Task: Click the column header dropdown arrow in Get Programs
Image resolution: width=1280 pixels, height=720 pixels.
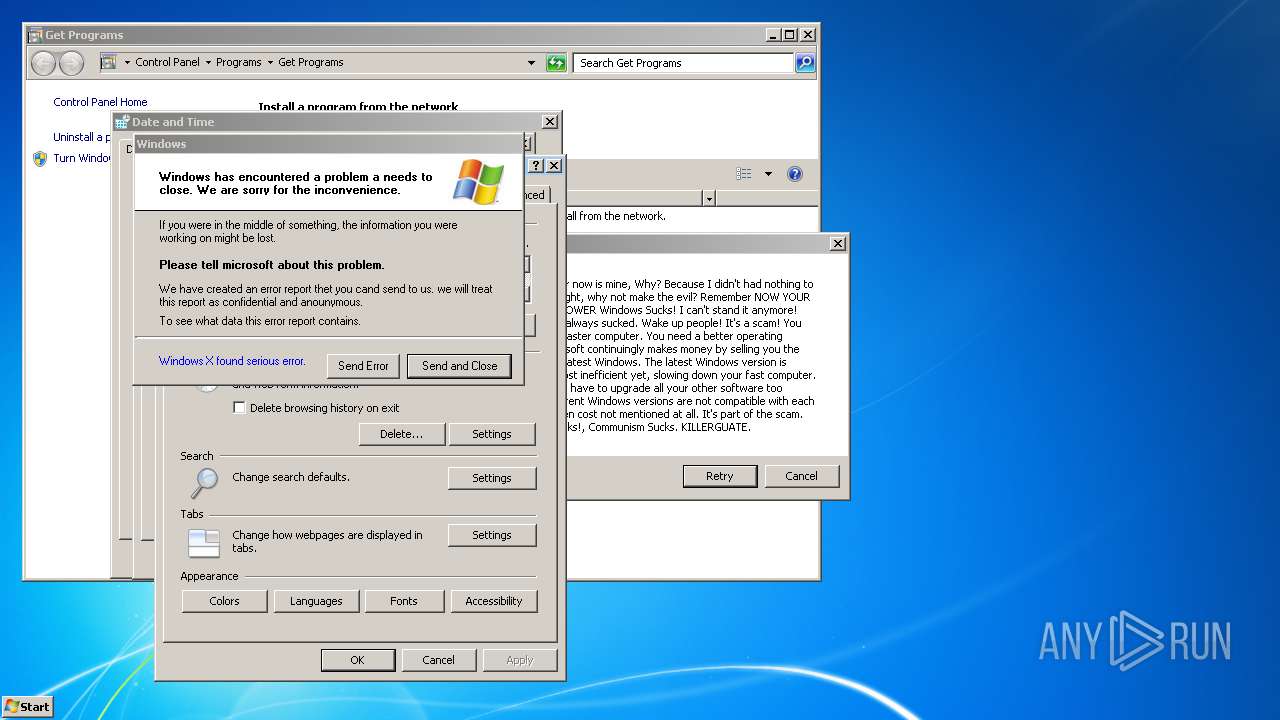Action: 709,199
